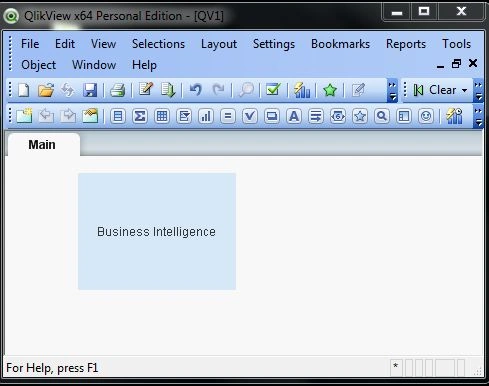Click the Print icon
Viewport: 489px width, 386px height.
point(117,90)
